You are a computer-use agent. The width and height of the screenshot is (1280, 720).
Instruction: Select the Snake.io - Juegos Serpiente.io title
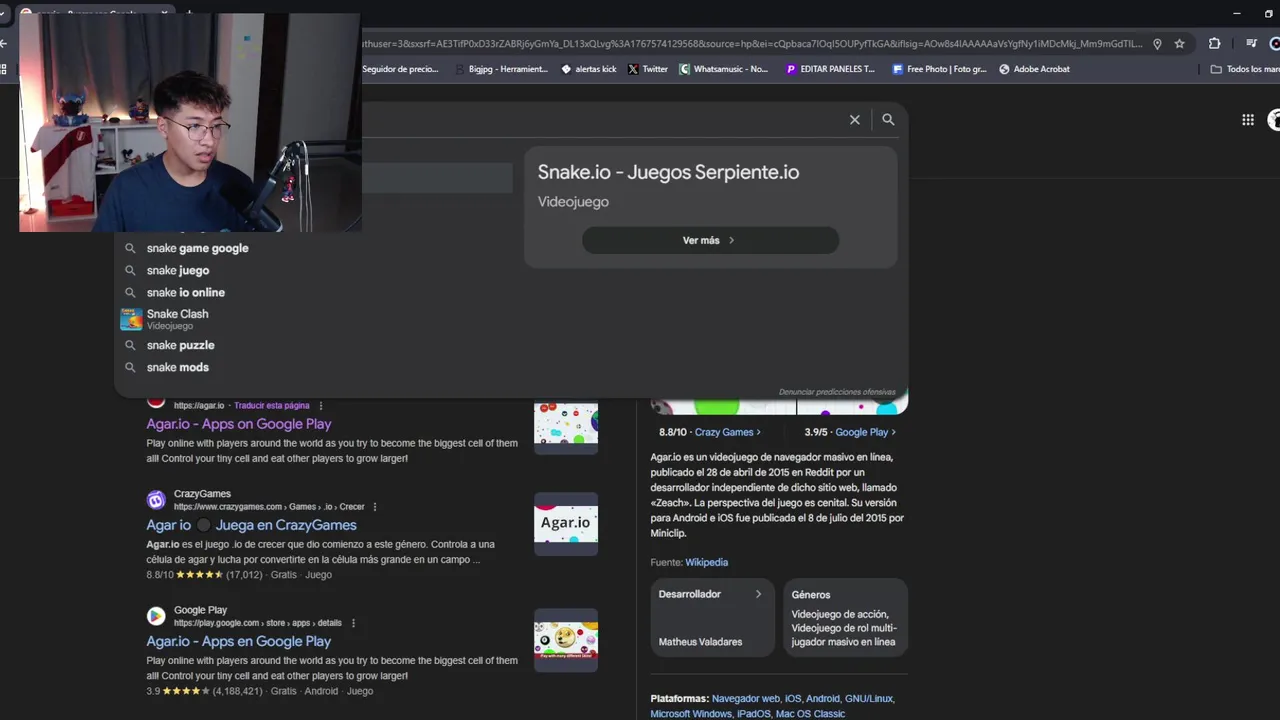click(668, 172)
